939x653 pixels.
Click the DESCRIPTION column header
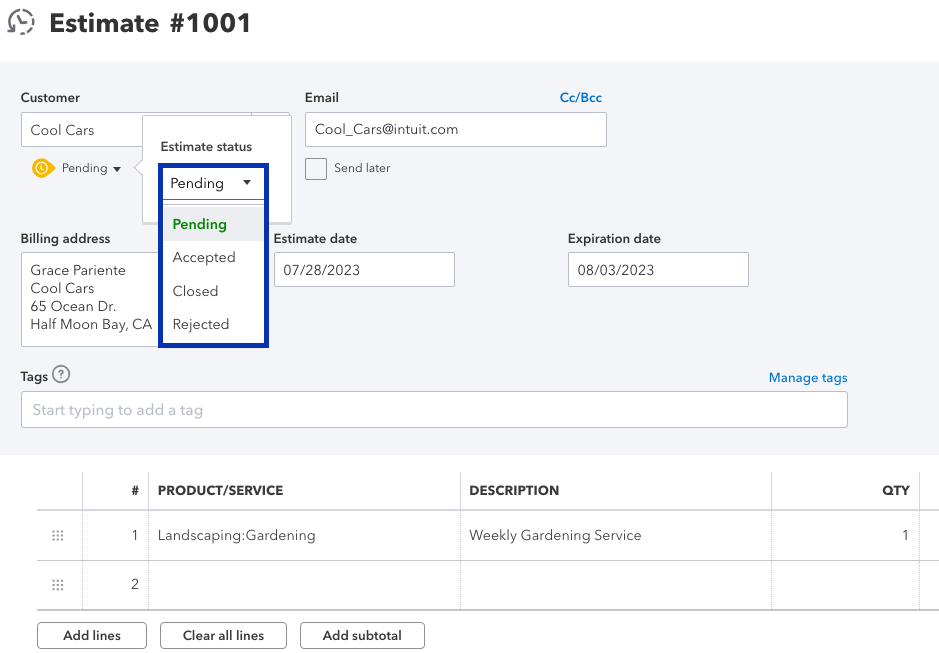tap(514, 491)
